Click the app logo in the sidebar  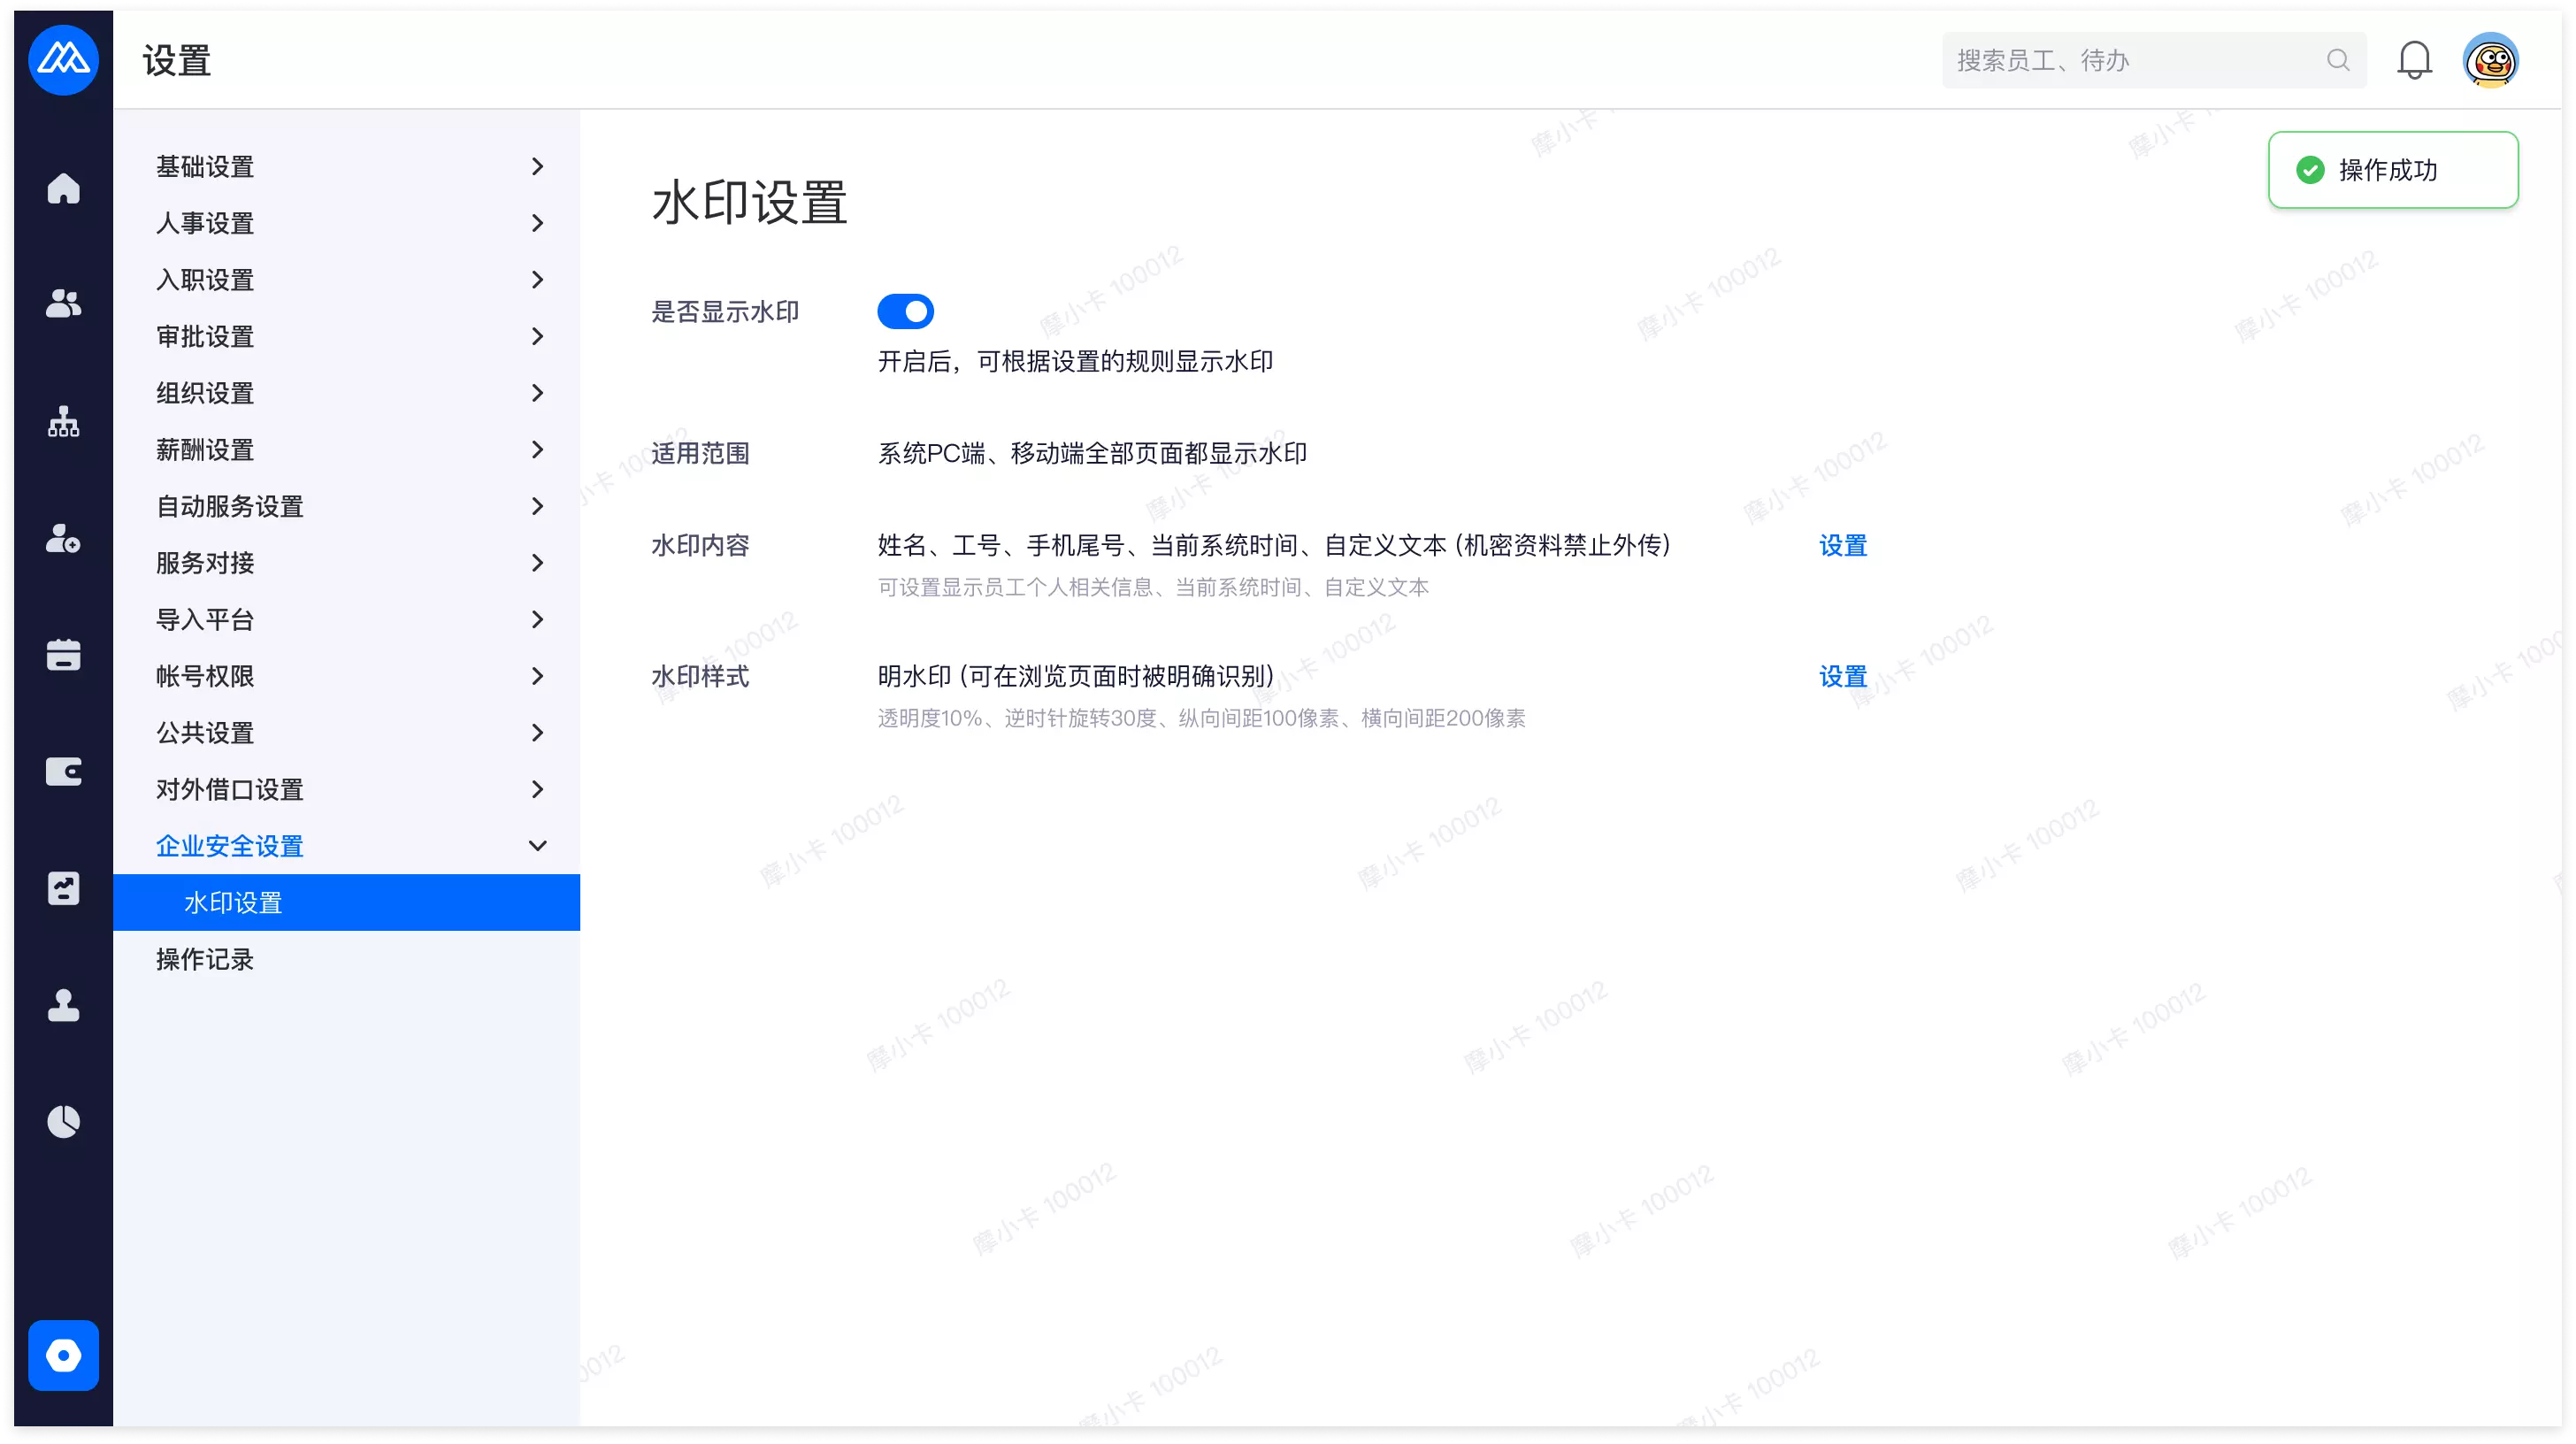63,59
